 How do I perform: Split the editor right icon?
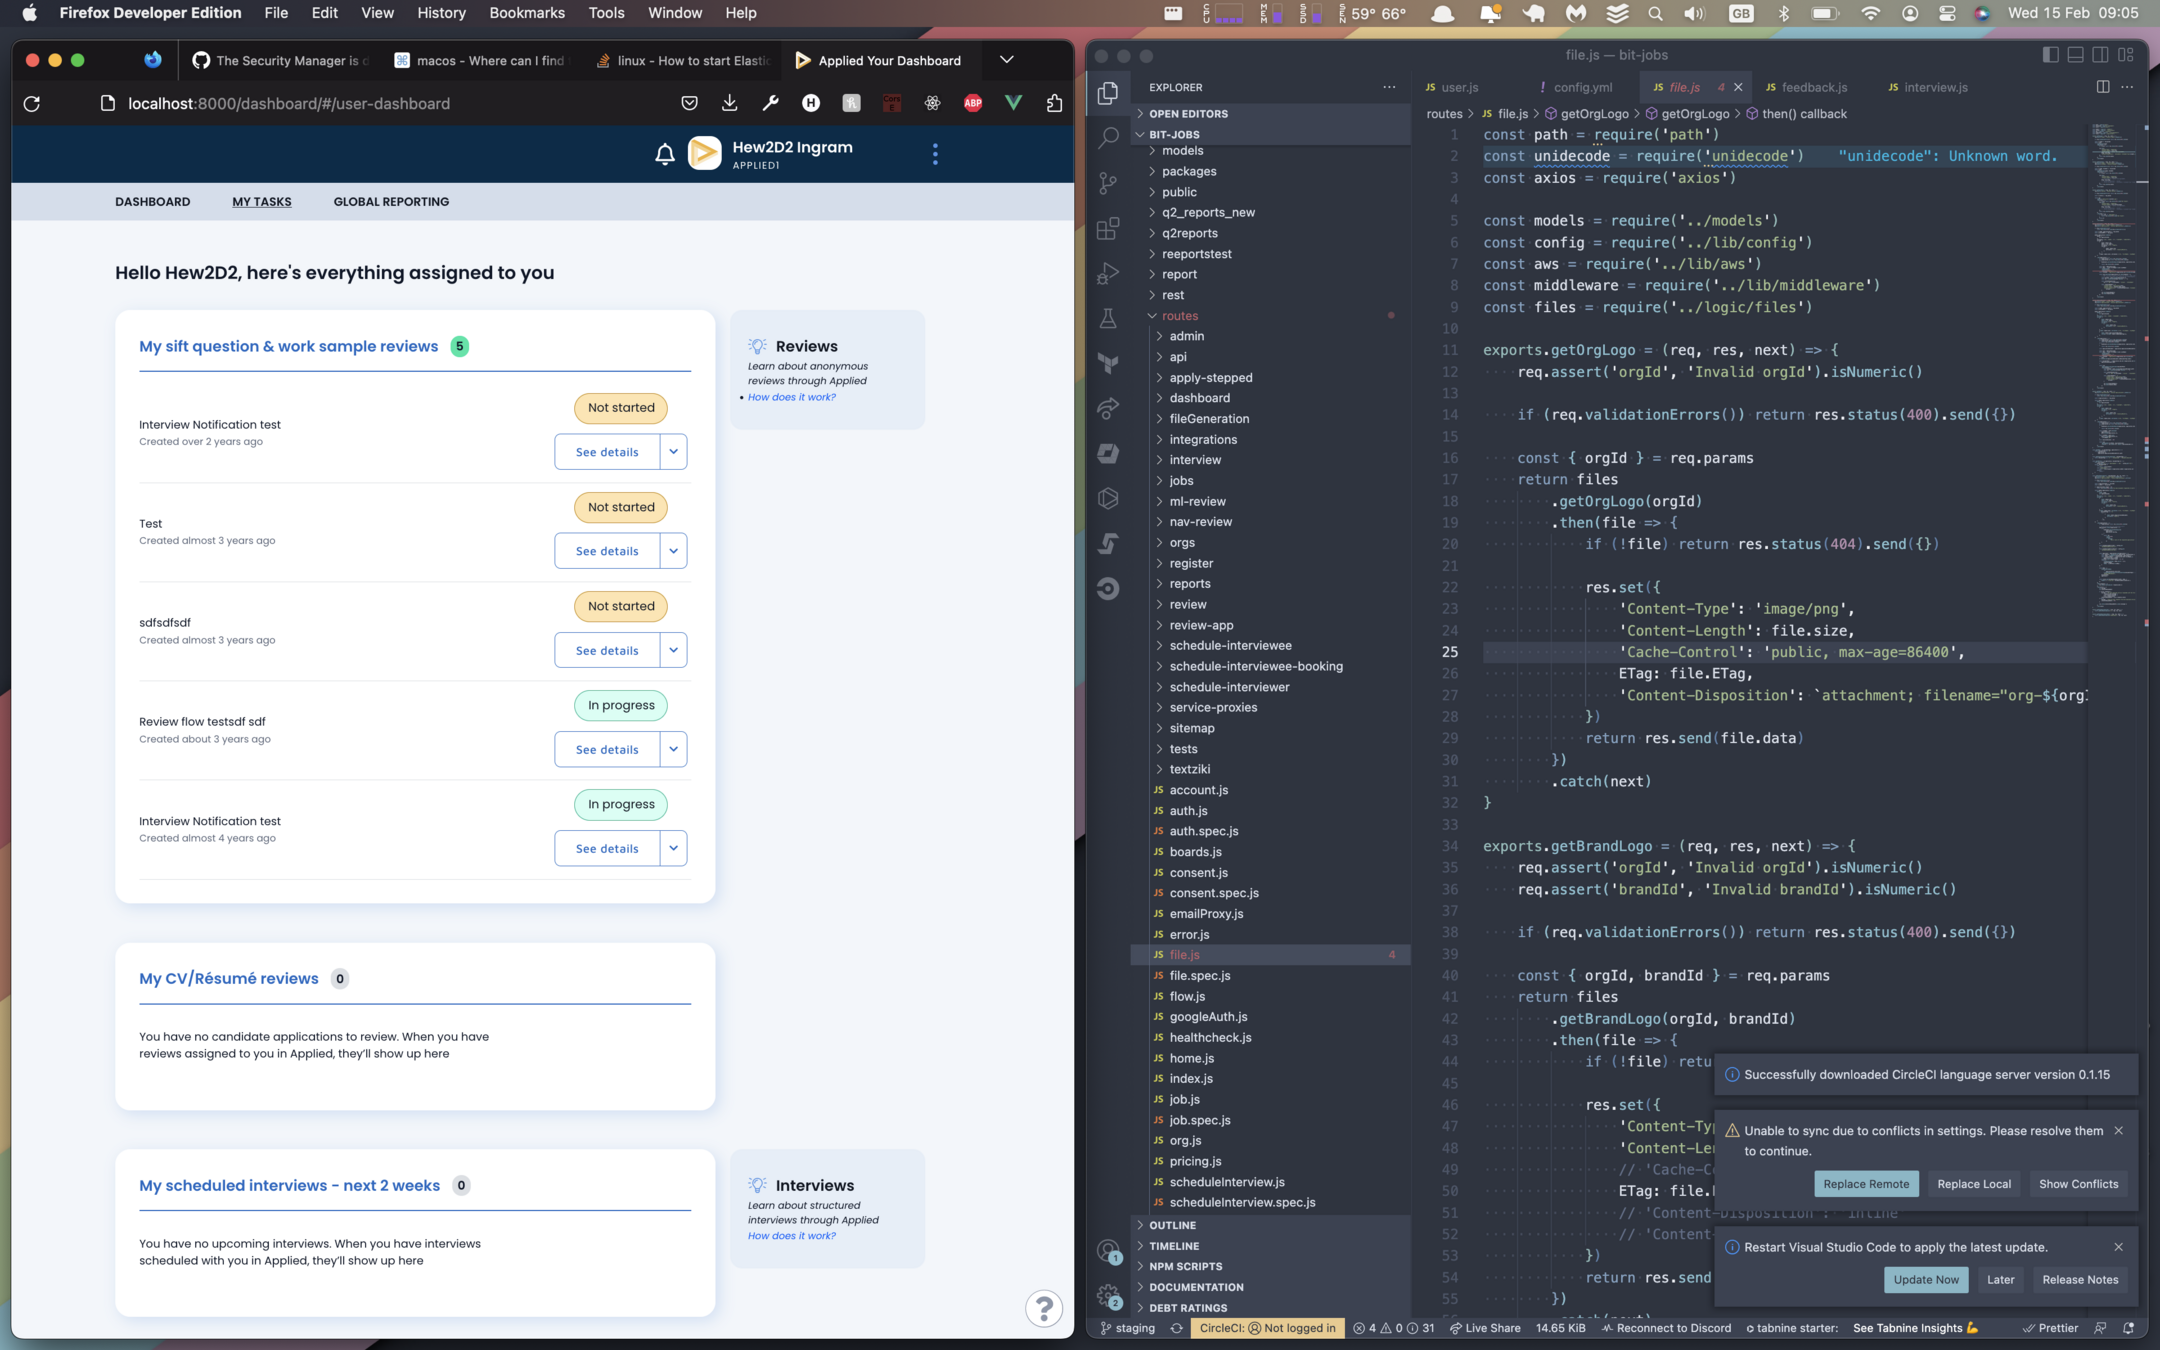(x=2103, y=87)
